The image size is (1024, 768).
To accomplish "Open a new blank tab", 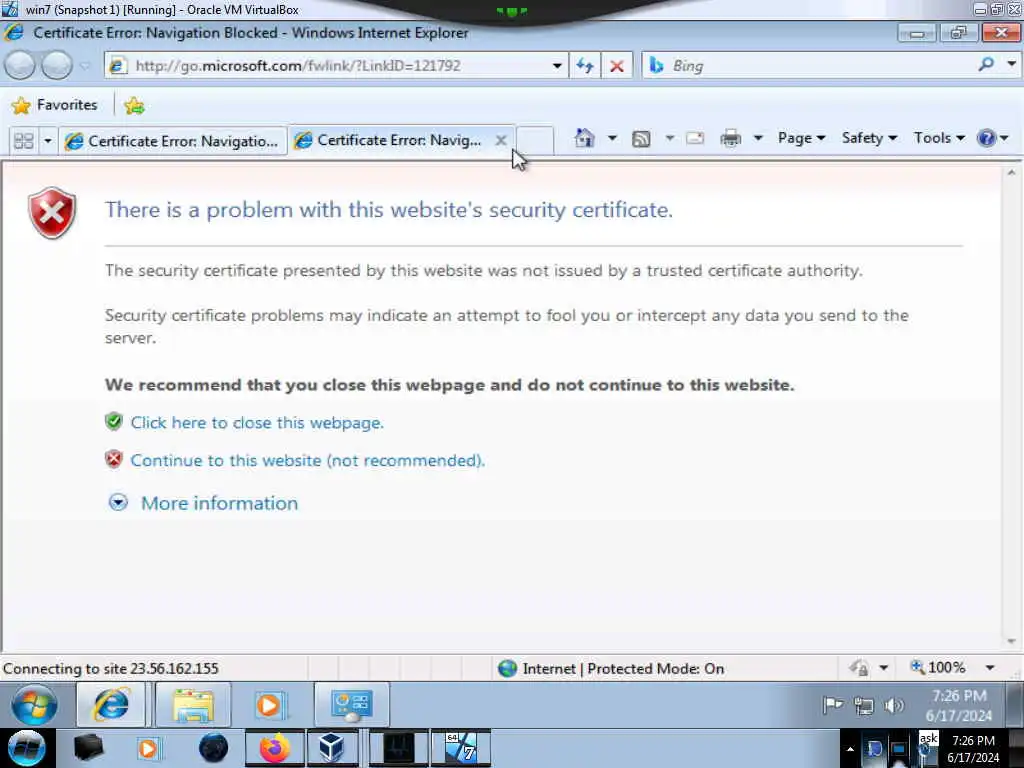I will pos(536,140).
